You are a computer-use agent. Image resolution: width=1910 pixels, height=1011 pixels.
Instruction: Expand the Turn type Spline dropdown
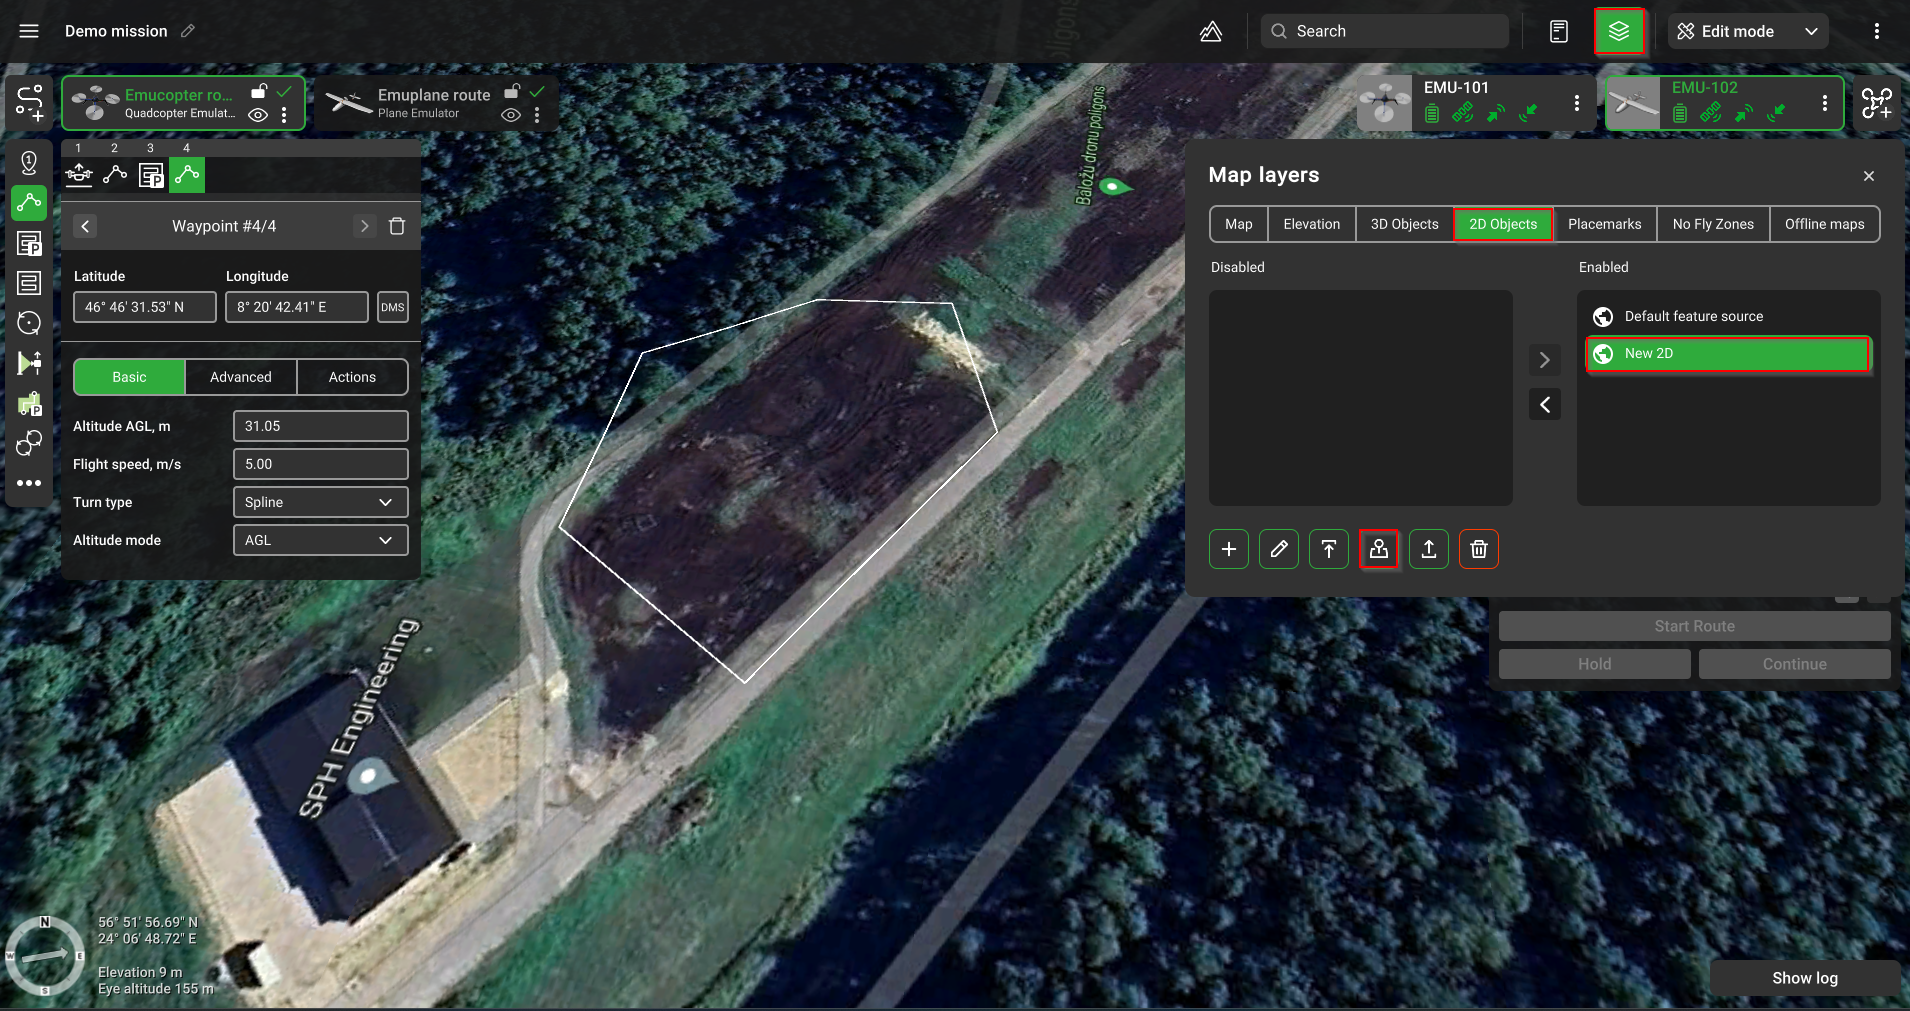[x=320, y=502]
